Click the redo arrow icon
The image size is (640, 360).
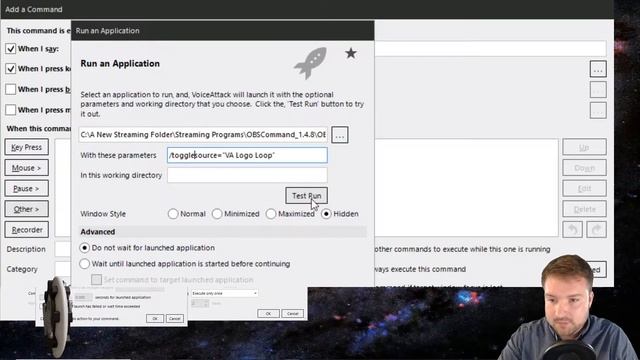[x=596, y=230]
